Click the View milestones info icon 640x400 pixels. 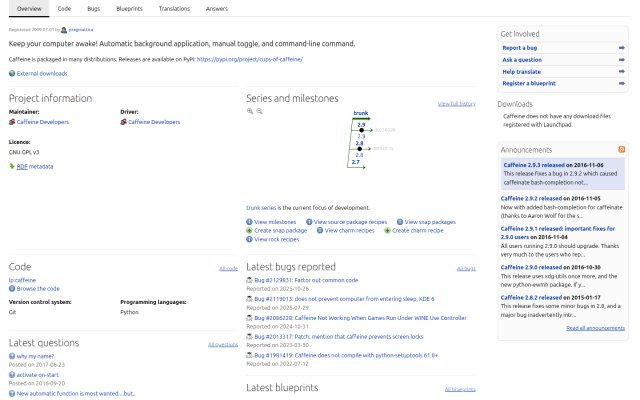pyautogui.click(x=249, y=222)
